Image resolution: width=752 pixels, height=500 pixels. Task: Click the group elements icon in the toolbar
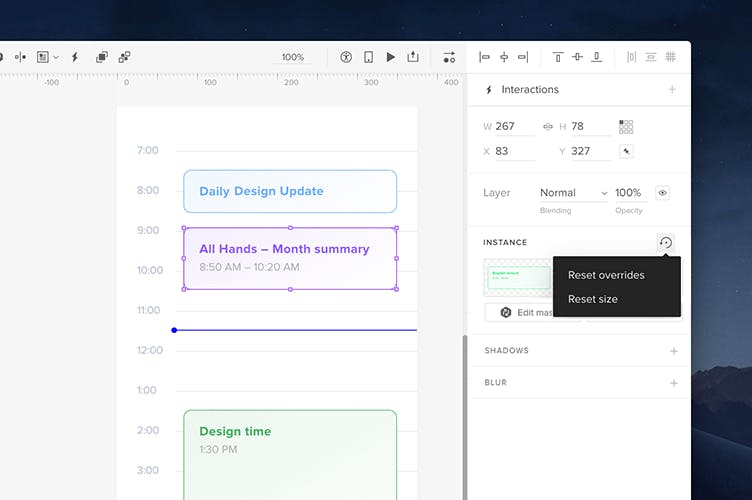pyautogui.click(x=102, y=57)
